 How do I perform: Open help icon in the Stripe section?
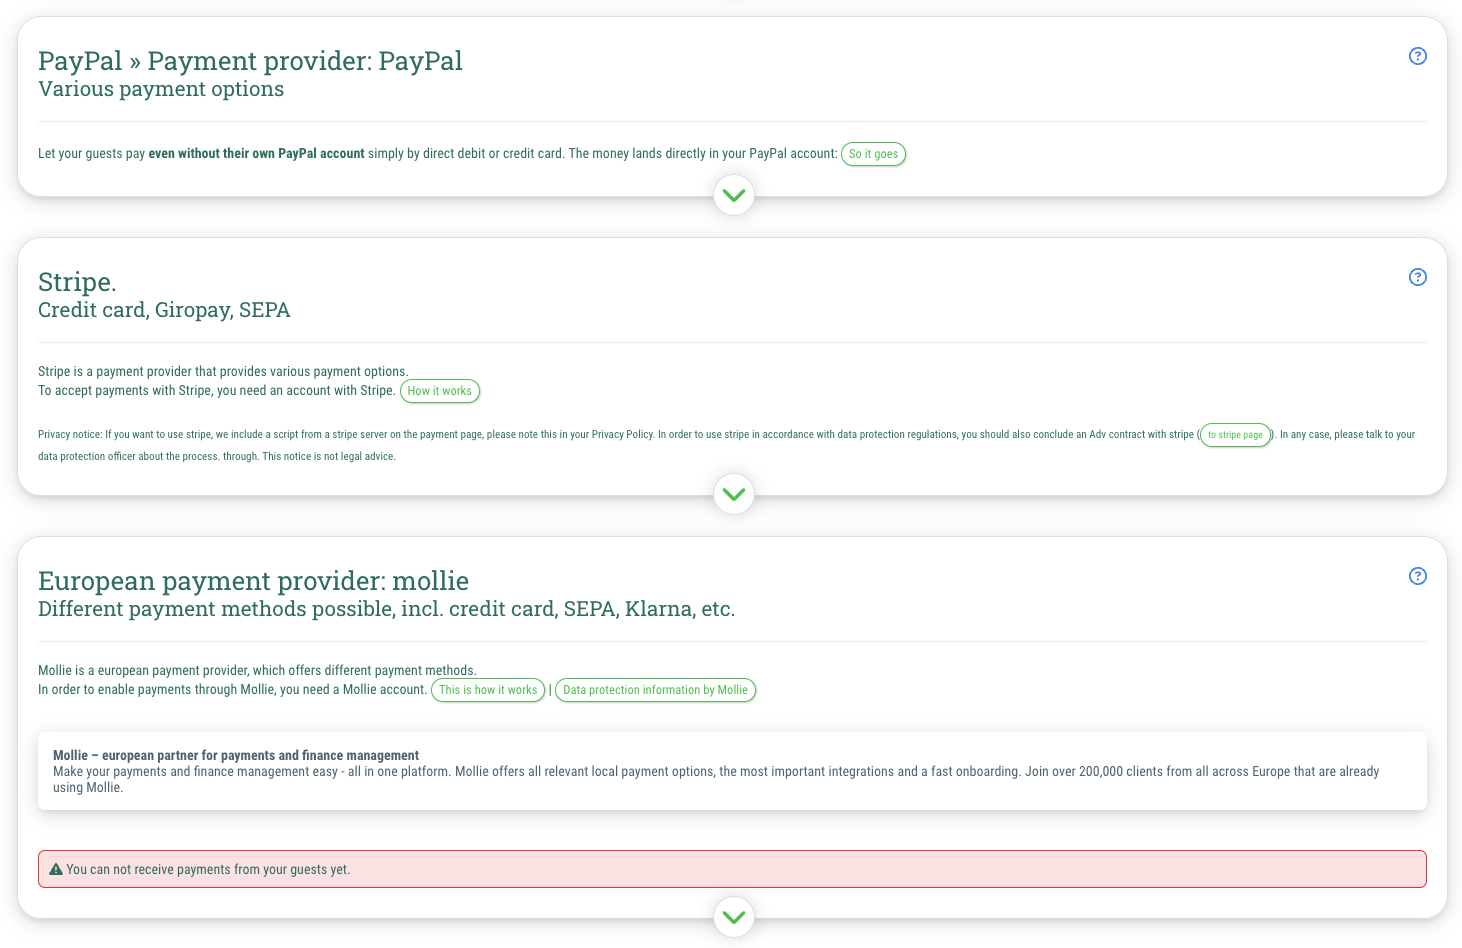pyautogui.click(x=1417, y=277)
